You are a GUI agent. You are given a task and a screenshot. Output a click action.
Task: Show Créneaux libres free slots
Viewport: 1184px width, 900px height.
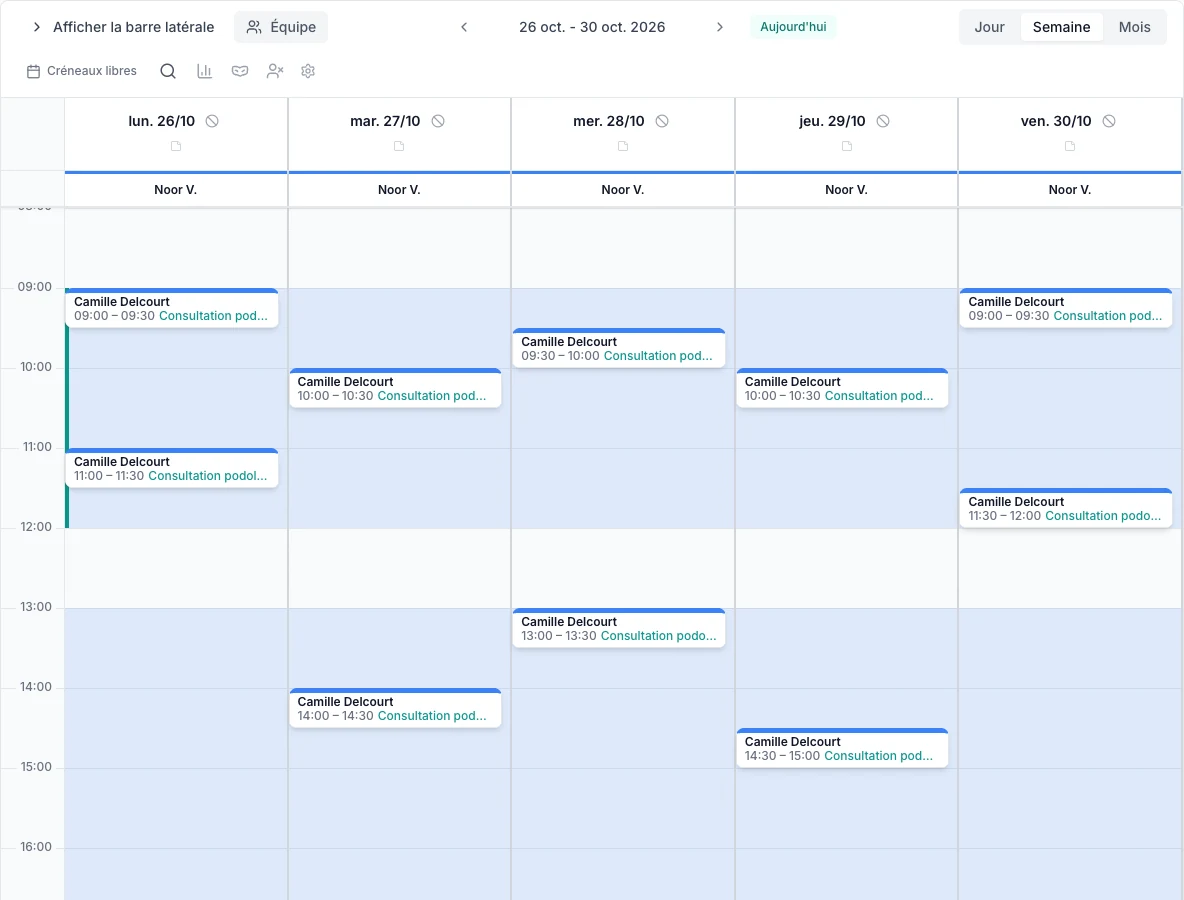(82, 71)
